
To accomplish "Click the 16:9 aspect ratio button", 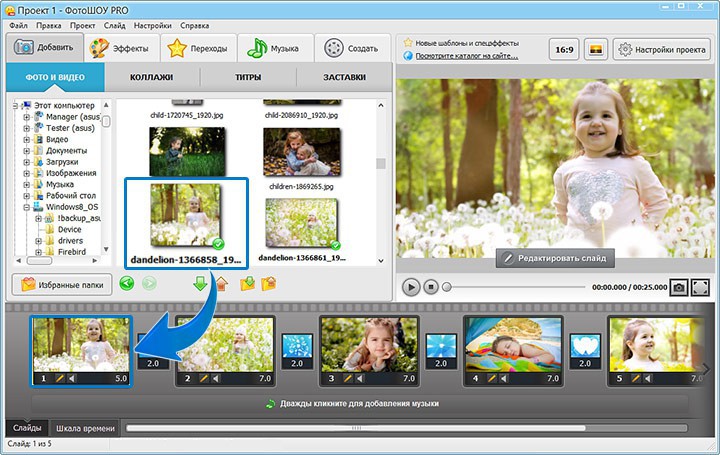I will pyautogui.click(x=564, y=49).
